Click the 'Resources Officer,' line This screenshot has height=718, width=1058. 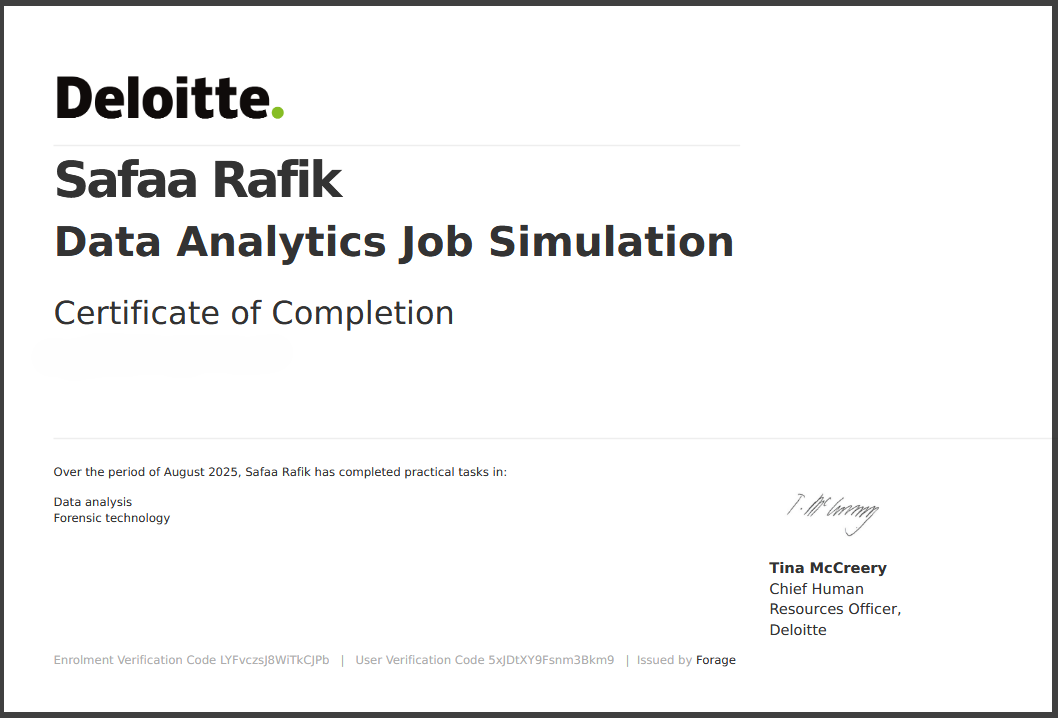835,609
